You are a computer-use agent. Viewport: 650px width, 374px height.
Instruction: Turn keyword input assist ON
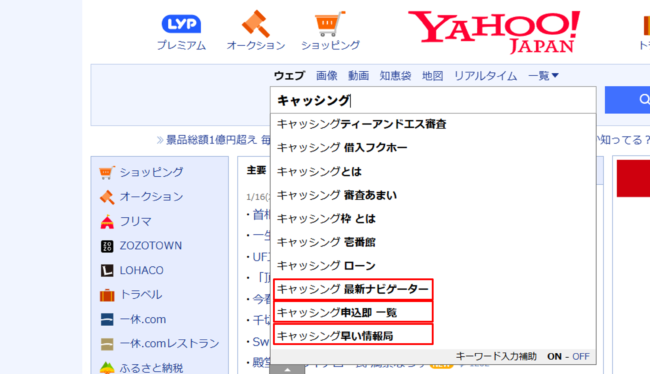pos(554,357)
